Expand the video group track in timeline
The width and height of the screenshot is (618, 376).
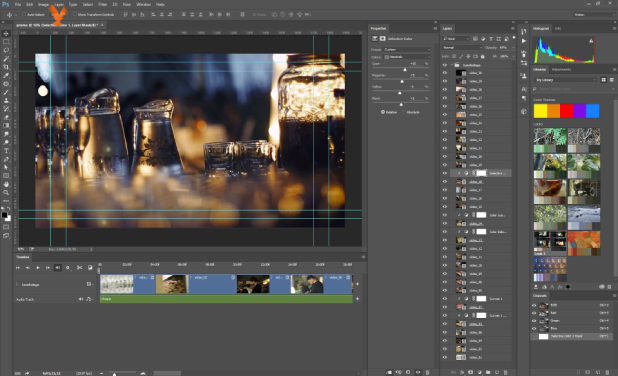[x=17, y=284]
